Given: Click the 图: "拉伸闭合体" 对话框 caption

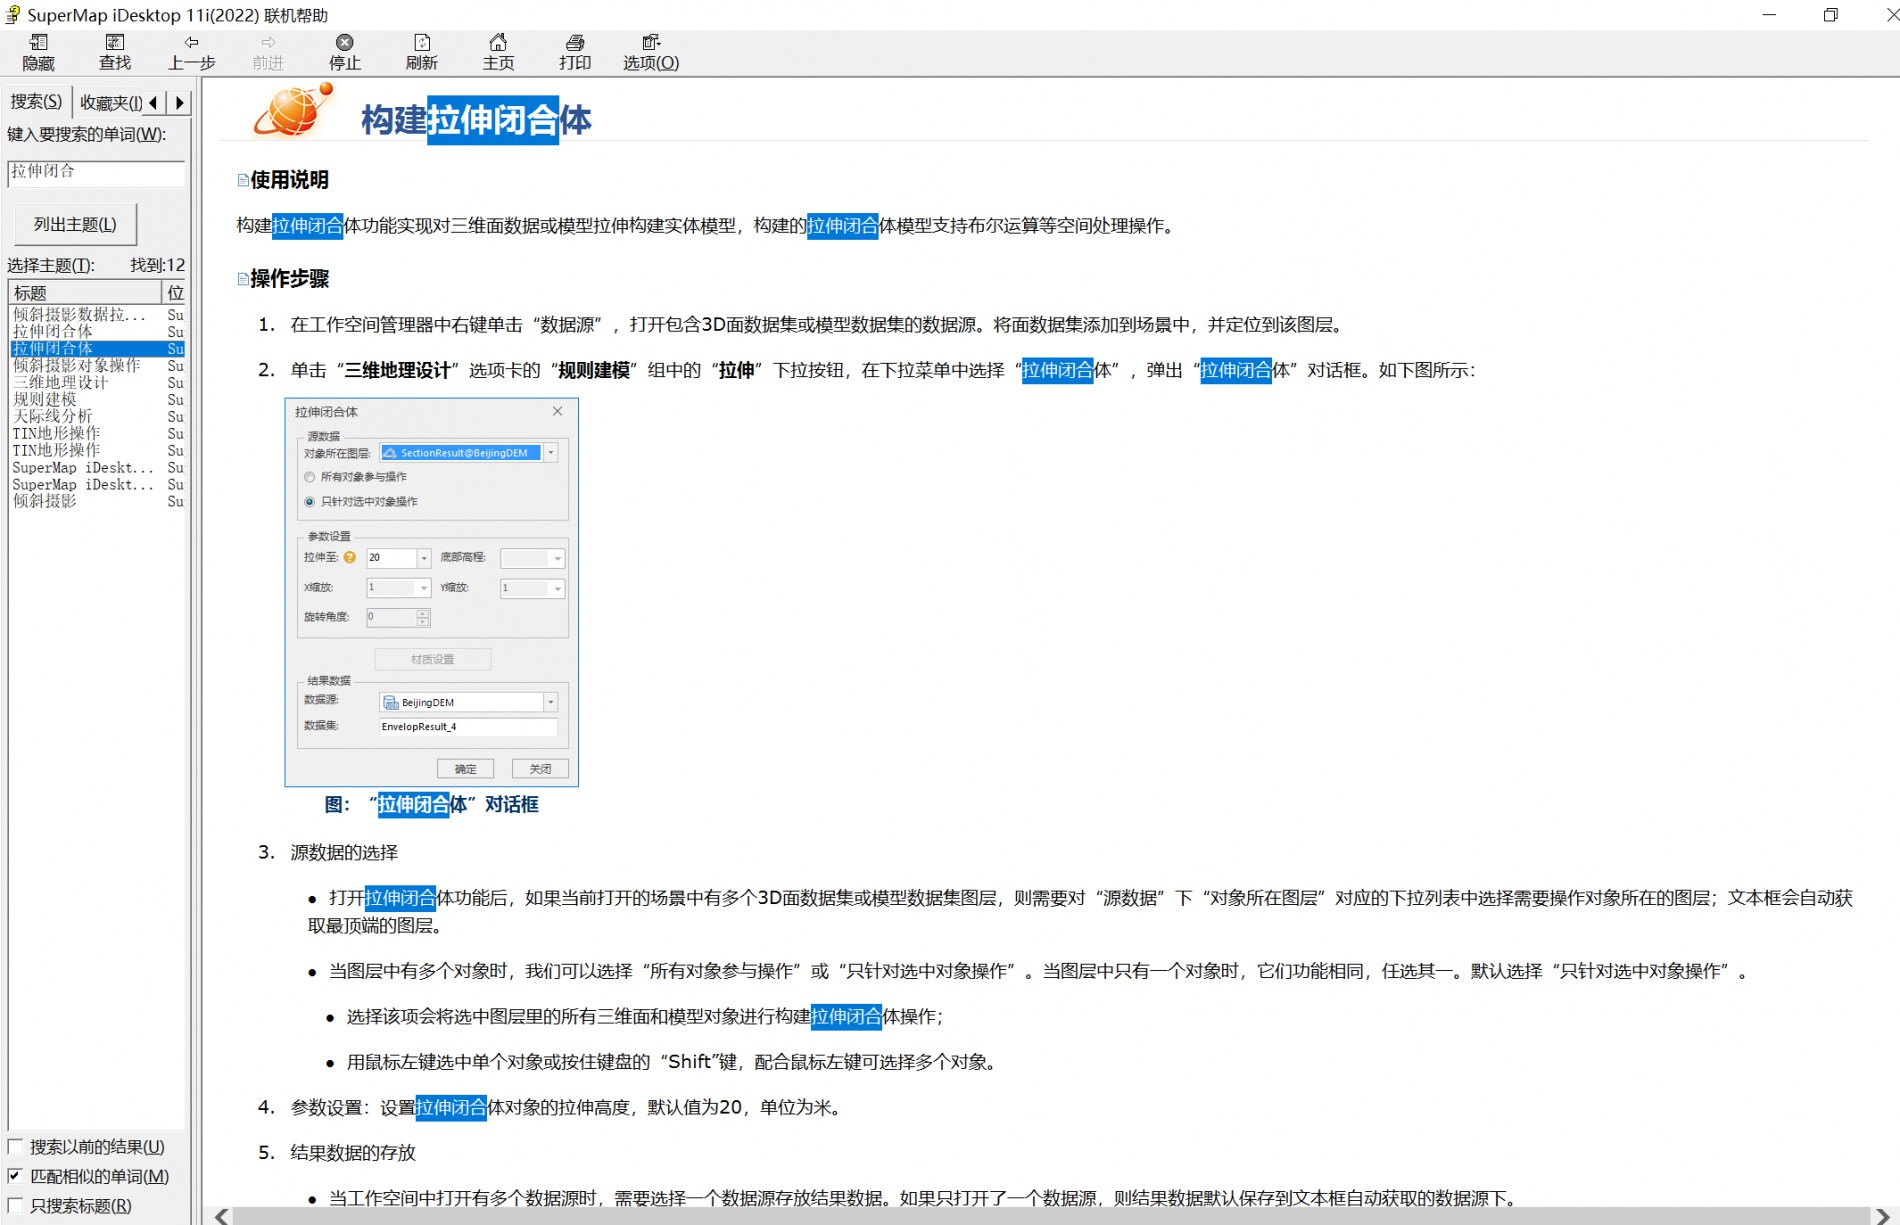Looking at the screenshot, I should pos(432,805).
